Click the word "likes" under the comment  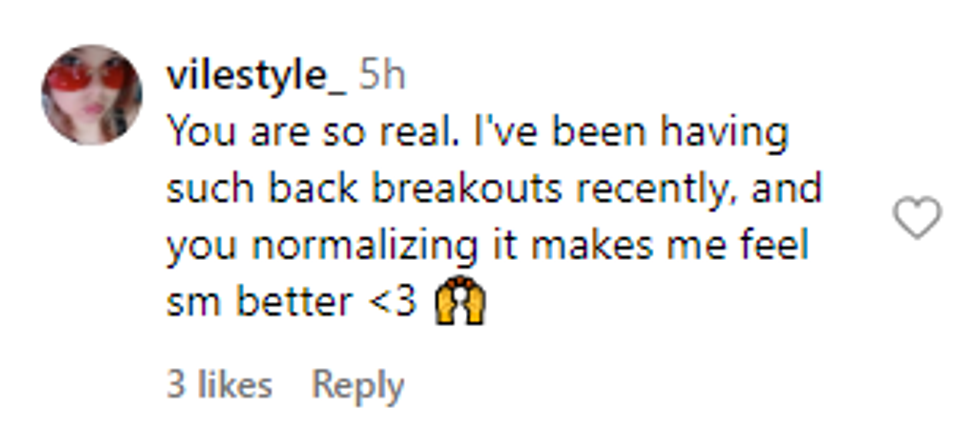(x=234, y=385)
